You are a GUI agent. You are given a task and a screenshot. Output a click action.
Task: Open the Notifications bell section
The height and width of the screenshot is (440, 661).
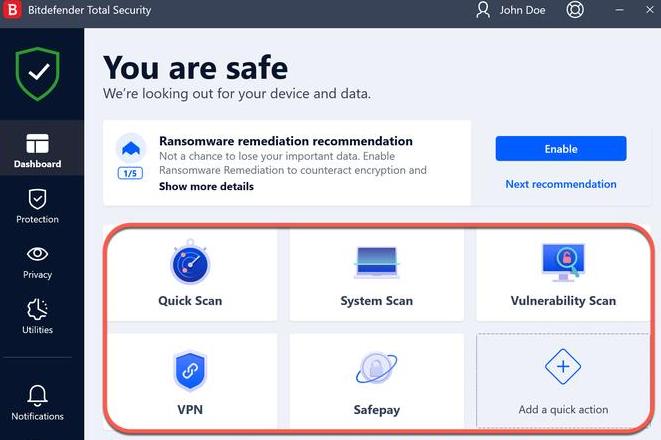click(38, 403)
